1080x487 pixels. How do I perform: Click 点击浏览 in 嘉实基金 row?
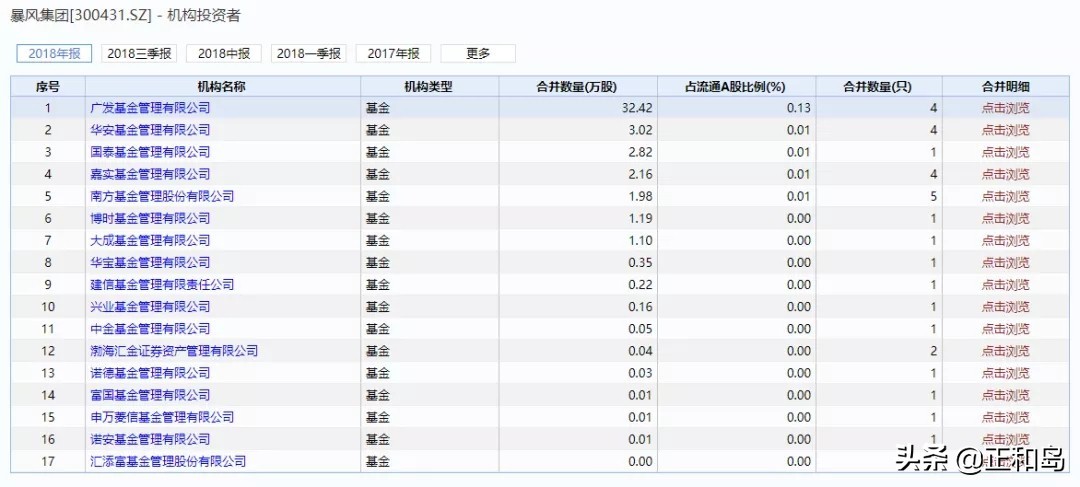(1006, 174)
